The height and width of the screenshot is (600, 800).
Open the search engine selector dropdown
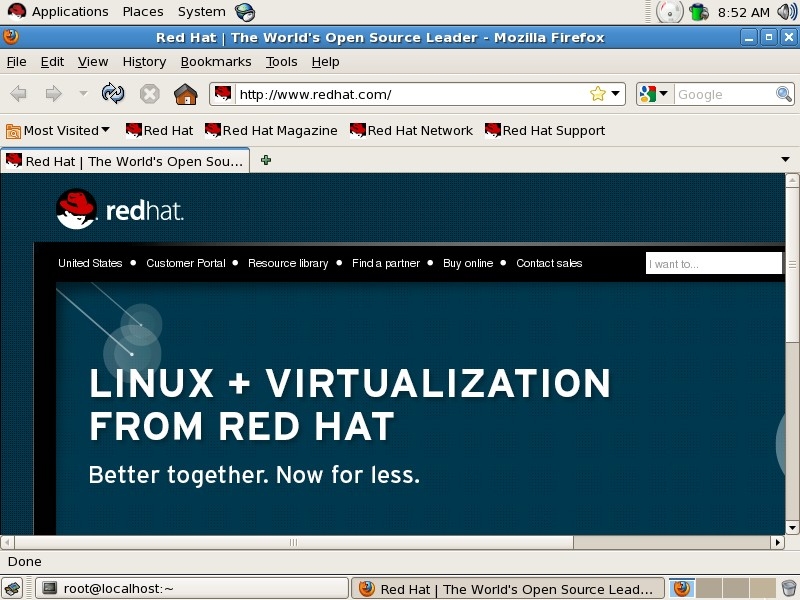click(x=654, y=94)
